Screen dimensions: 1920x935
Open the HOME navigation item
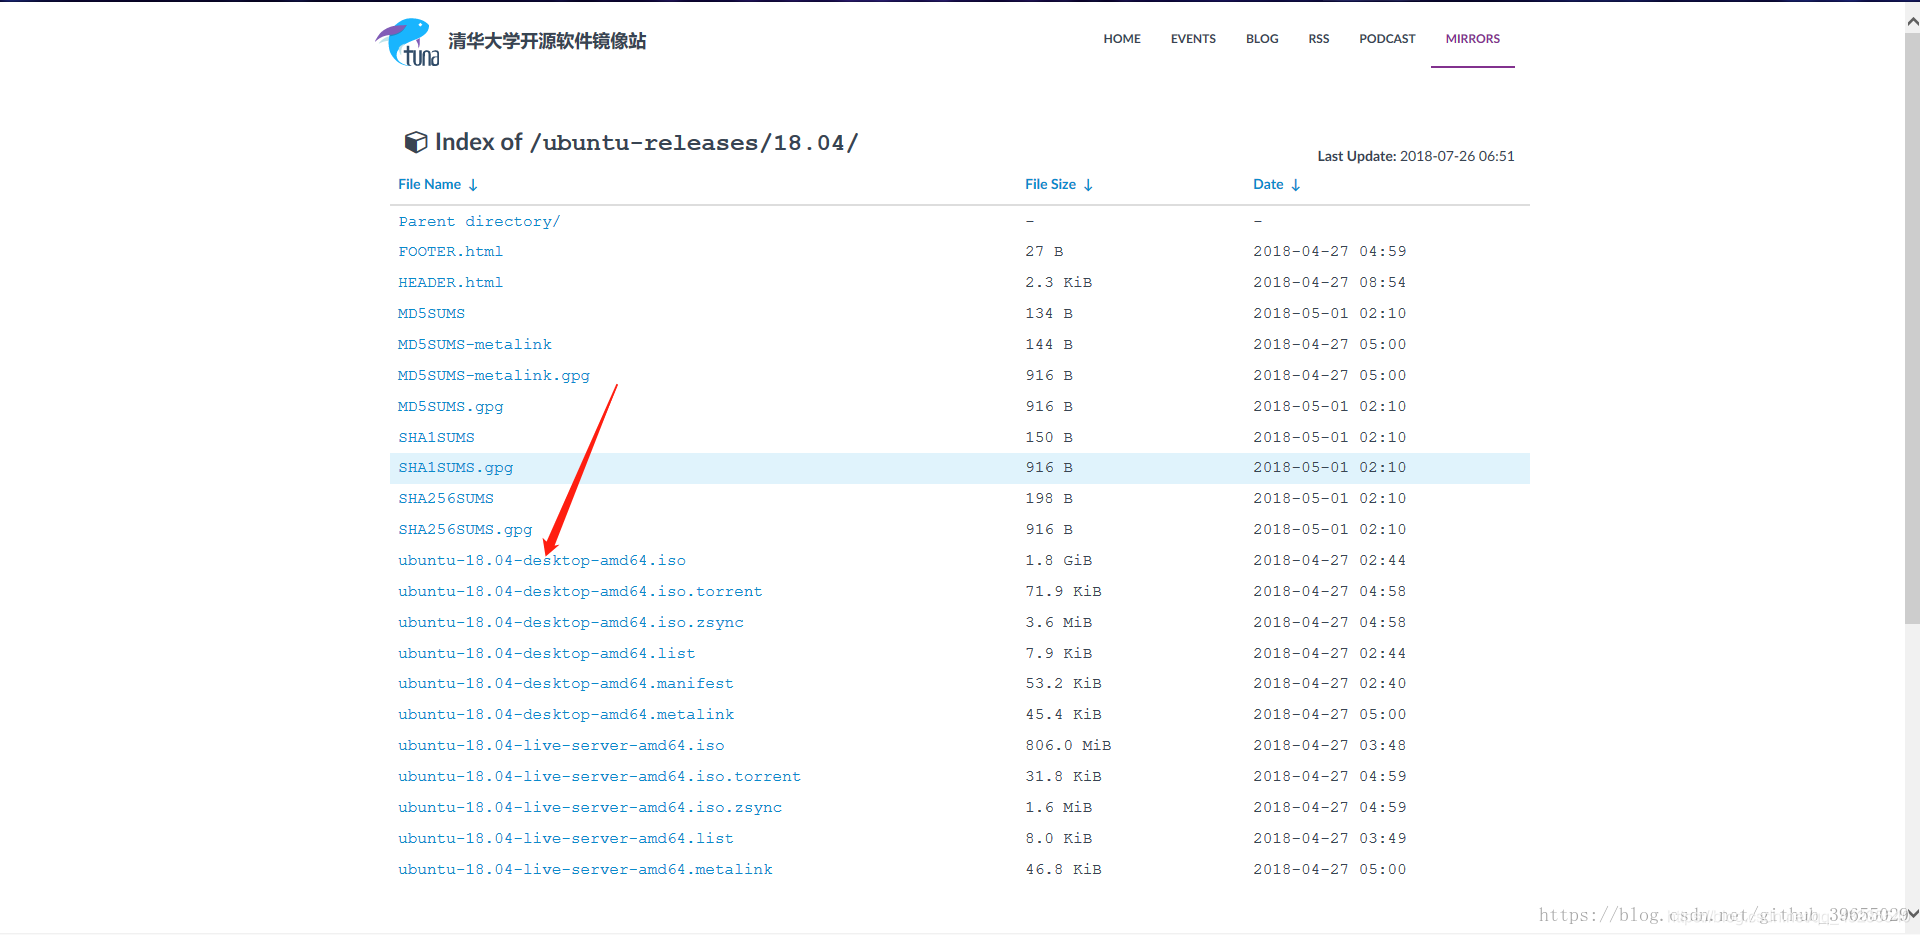pos(1122,39)
